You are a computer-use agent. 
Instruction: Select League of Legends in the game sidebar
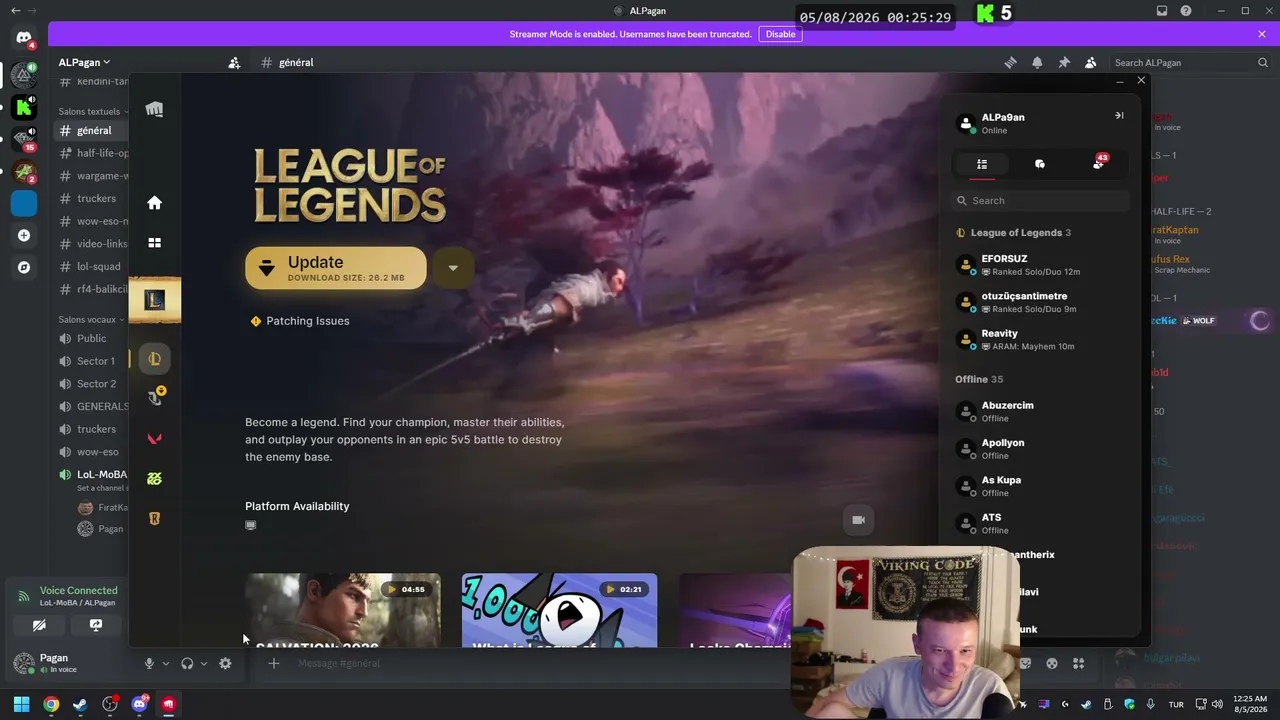154,359
